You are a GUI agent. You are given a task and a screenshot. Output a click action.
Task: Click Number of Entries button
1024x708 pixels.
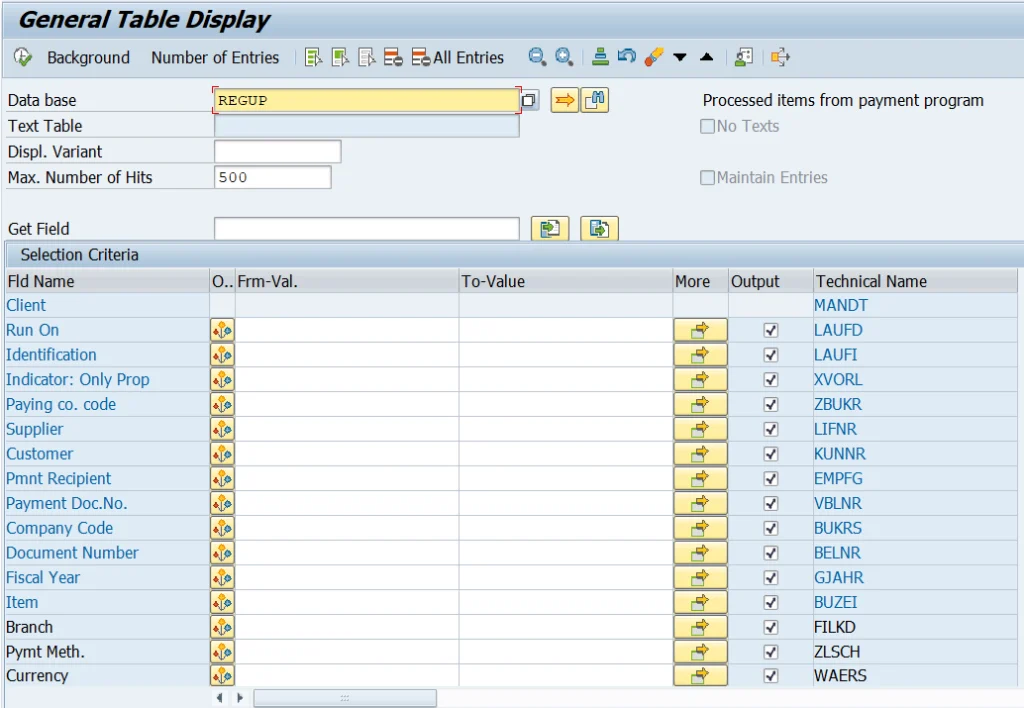pos(215,57)
